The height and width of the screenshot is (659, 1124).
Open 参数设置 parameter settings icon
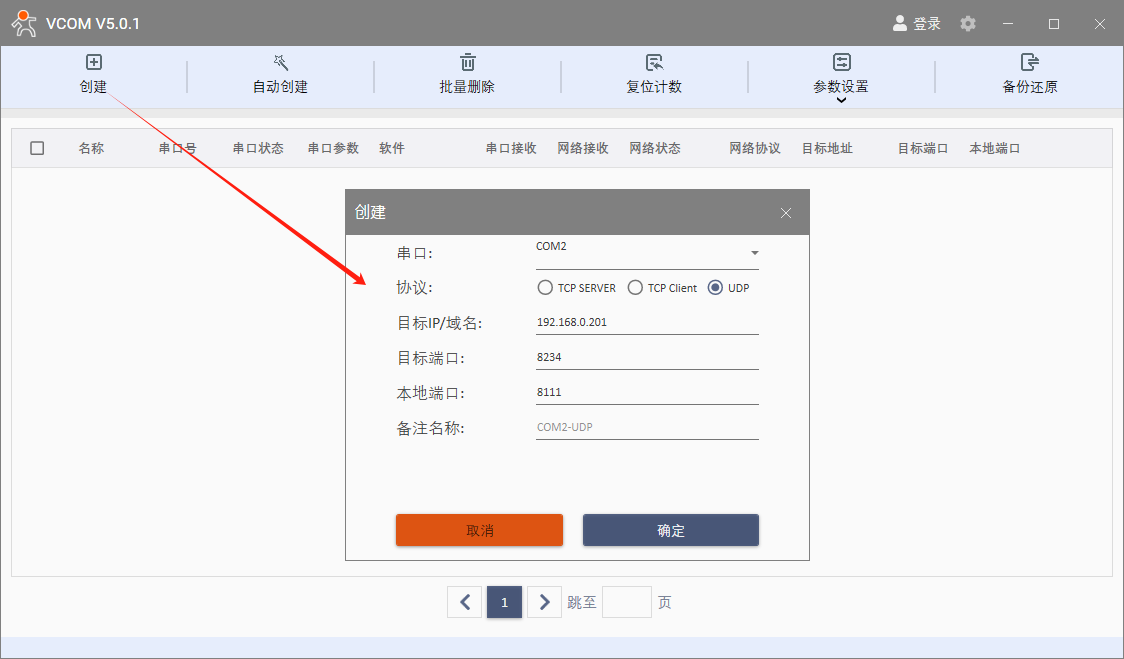coord(841,63)
